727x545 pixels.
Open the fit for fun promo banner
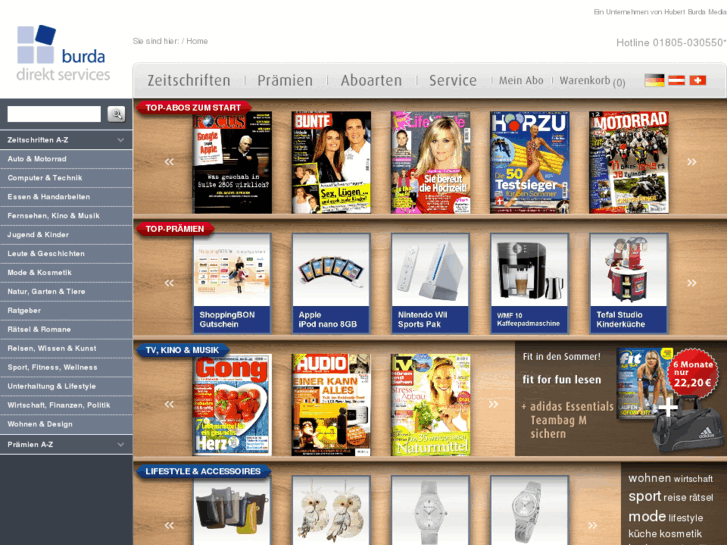point(621,399)
